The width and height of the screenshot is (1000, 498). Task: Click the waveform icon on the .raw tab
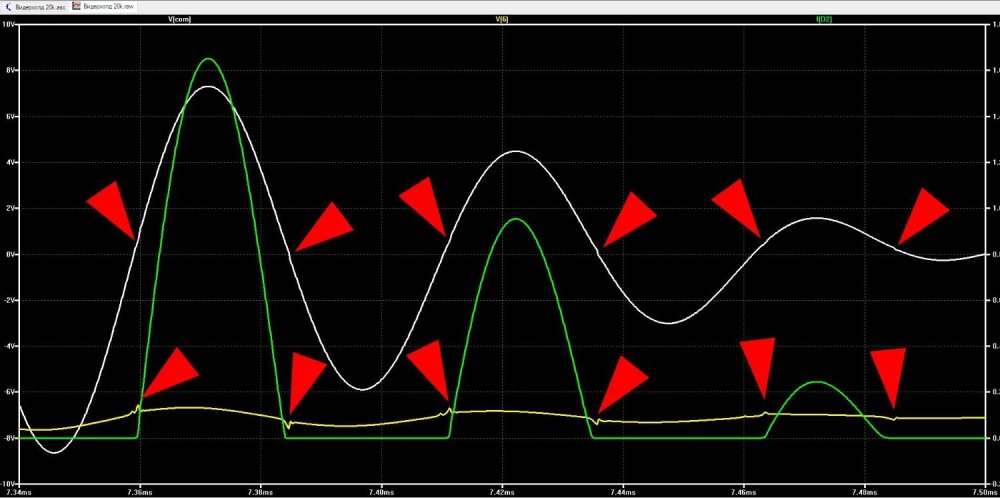click(x=76, y=5)
